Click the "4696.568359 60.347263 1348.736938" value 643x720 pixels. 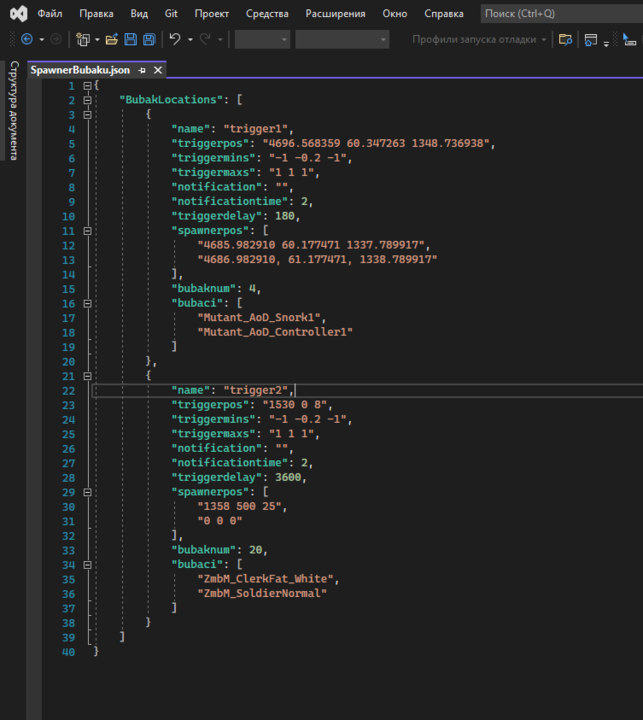tap(376, 143)
